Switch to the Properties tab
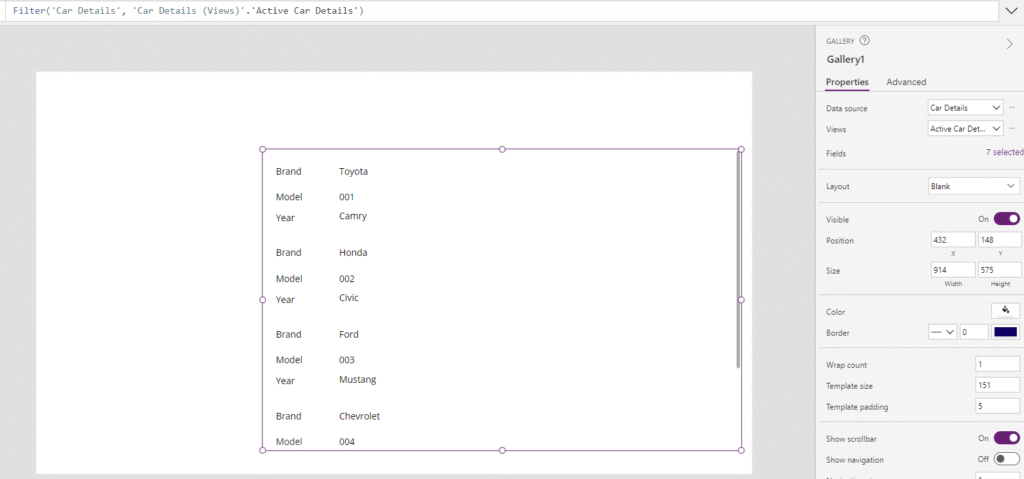This screenshot has width=1024, height=479. coord(847,82)
